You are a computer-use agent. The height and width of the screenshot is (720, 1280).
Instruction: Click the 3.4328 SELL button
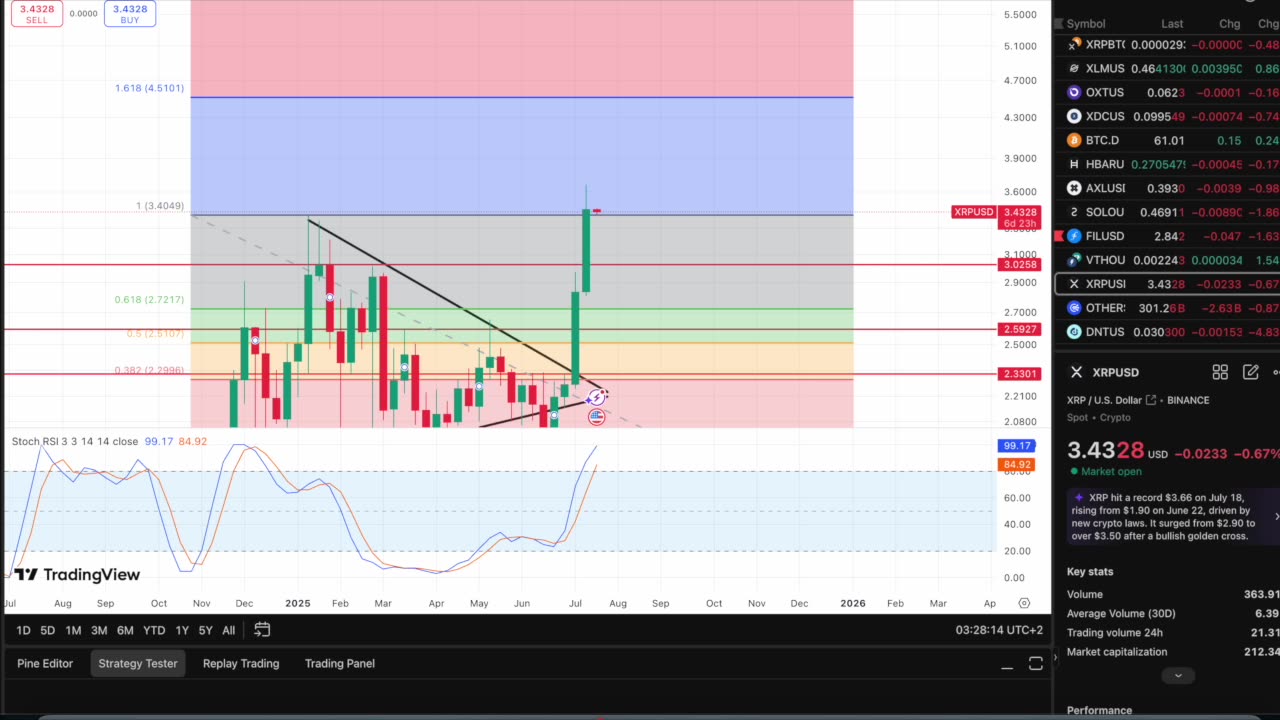(x=36, y=14)
